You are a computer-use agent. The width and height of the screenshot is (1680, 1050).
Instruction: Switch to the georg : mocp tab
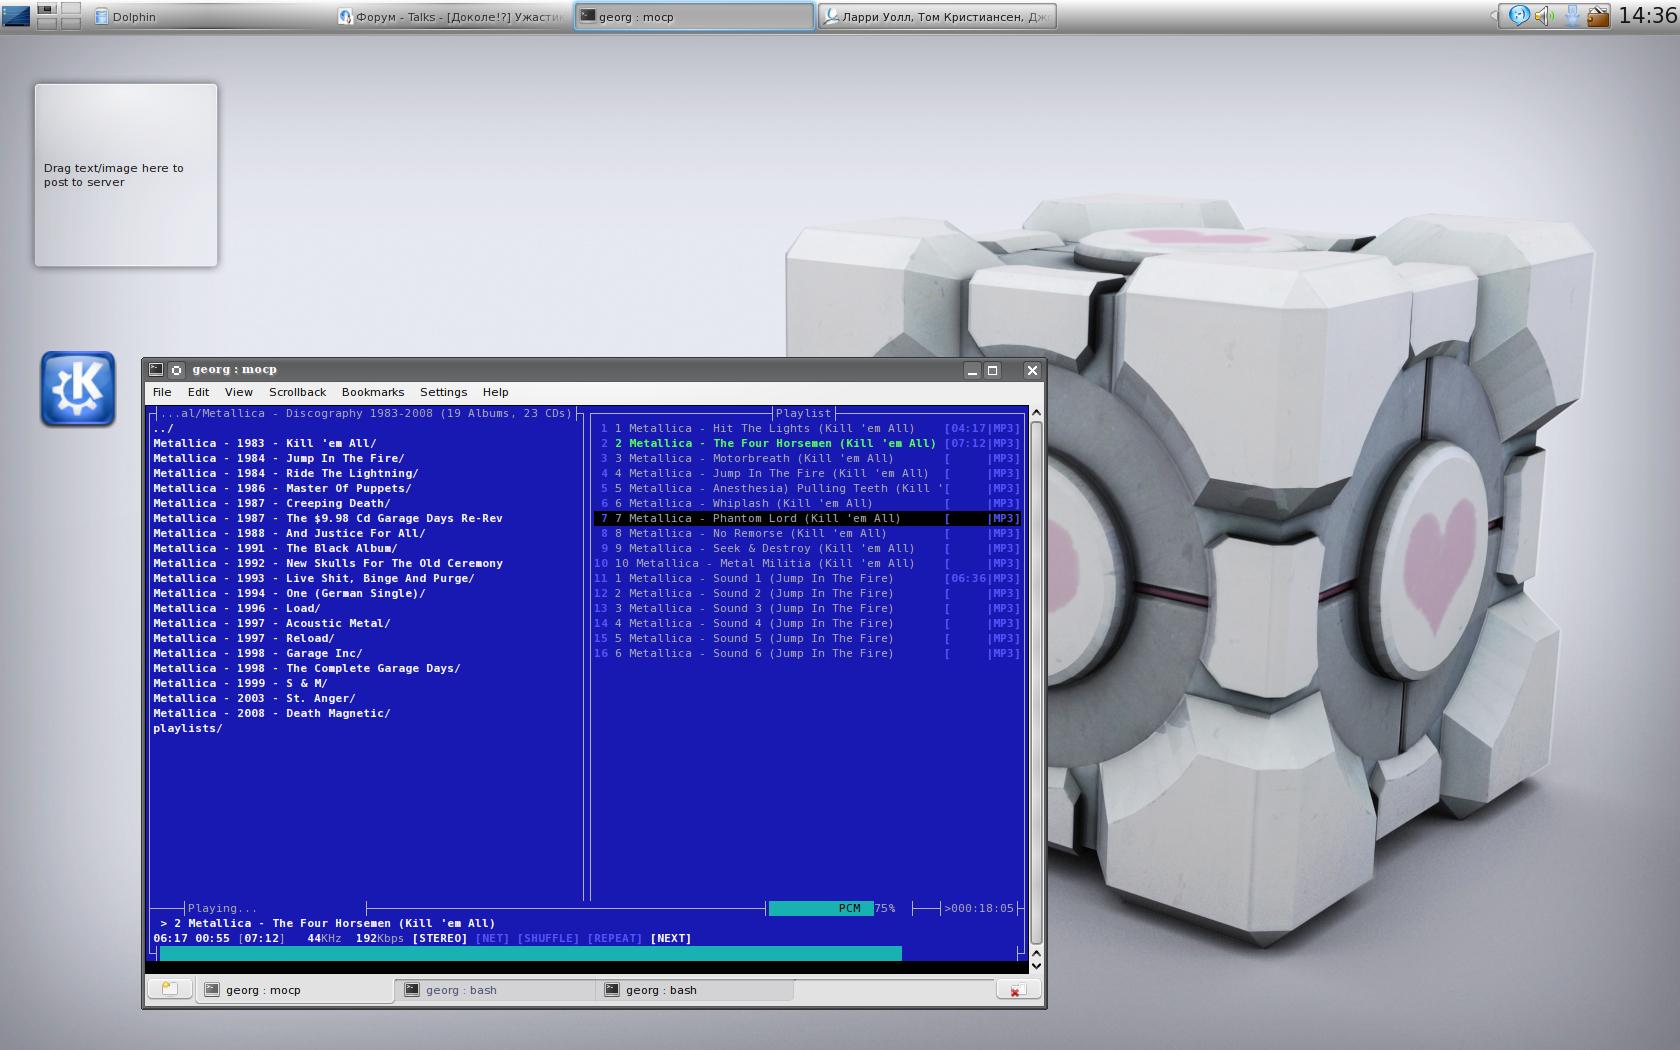tap(295, 990)
